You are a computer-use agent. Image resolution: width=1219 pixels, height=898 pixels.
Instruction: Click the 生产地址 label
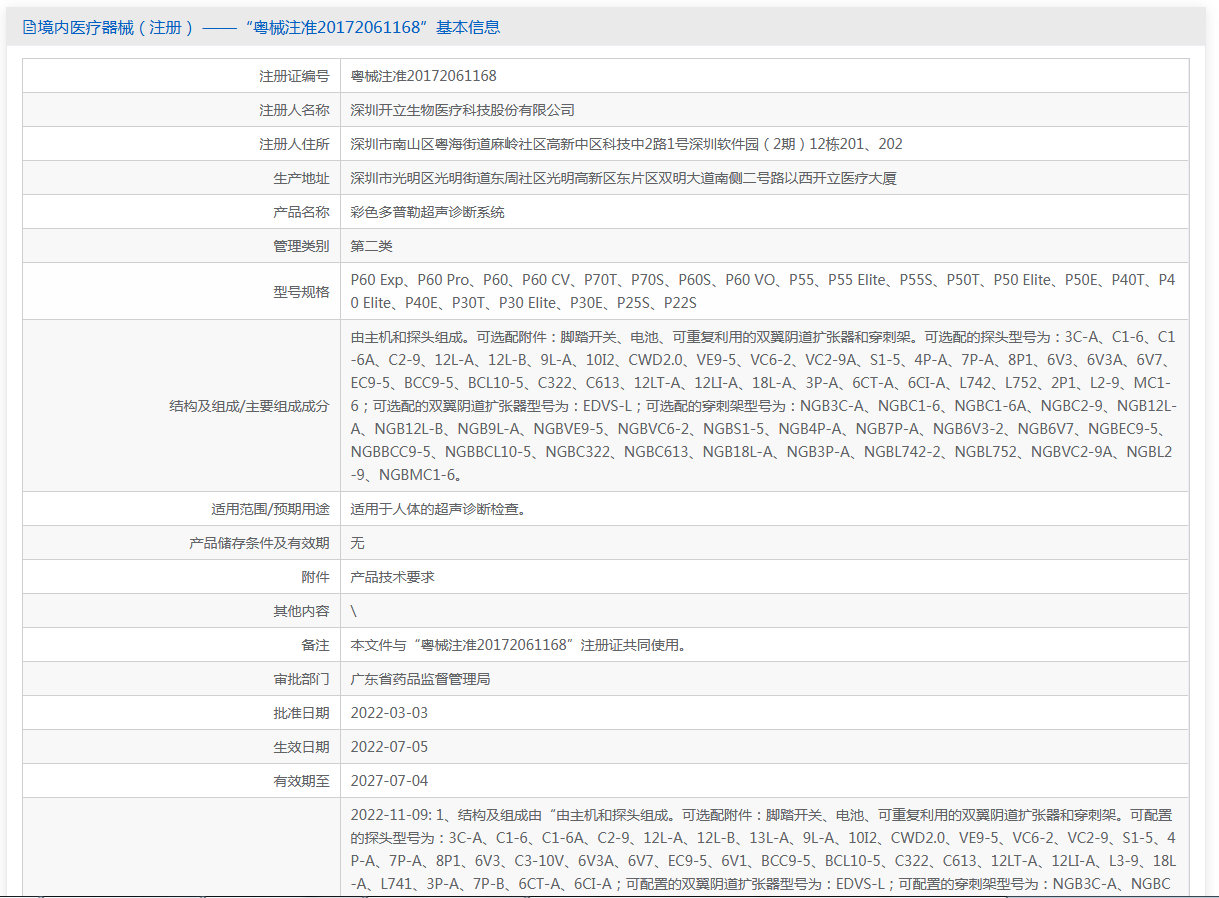click(301, 178)
